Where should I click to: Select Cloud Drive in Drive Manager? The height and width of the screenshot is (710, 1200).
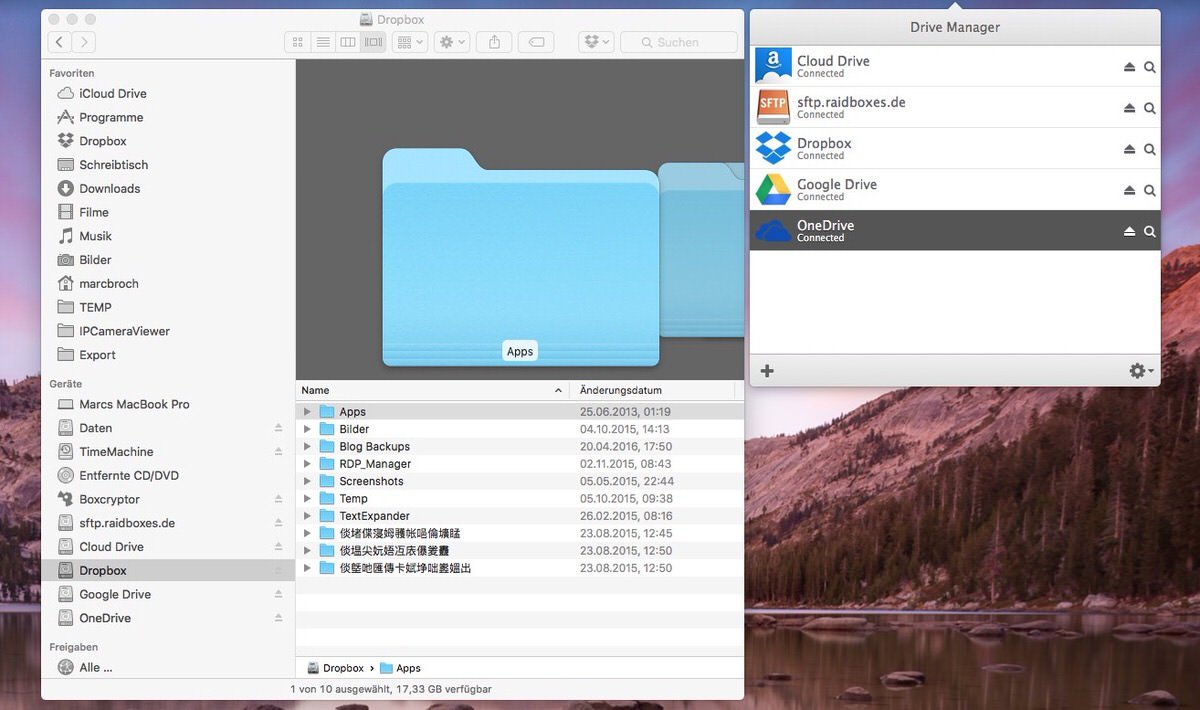pos(955,66)
